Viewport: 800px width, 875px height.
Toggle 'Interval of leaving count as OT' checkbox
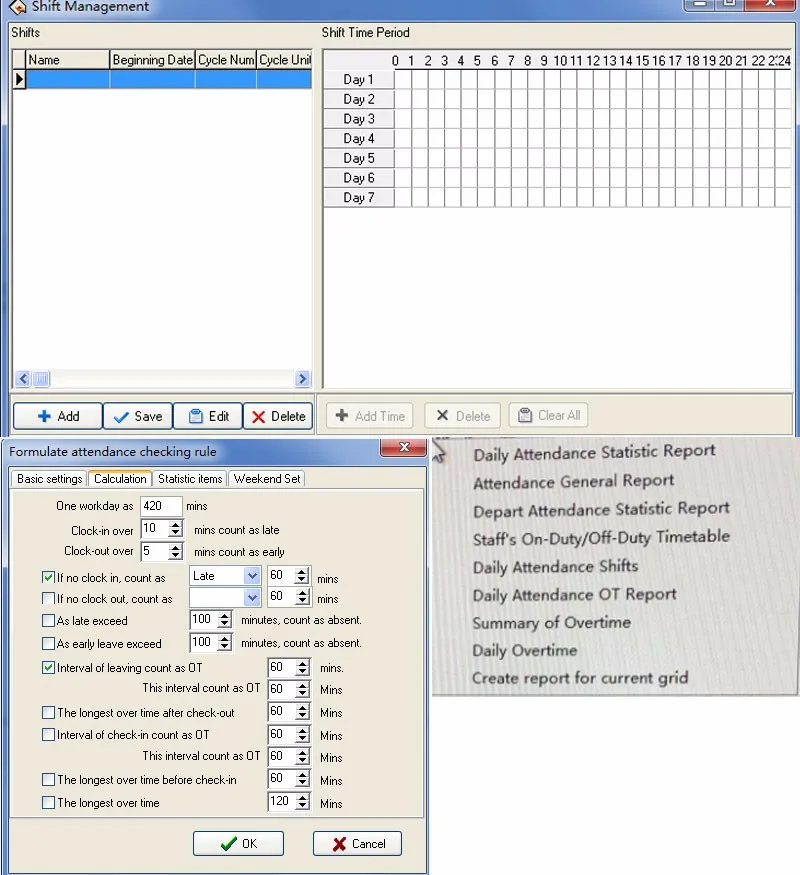pos(49,667)
